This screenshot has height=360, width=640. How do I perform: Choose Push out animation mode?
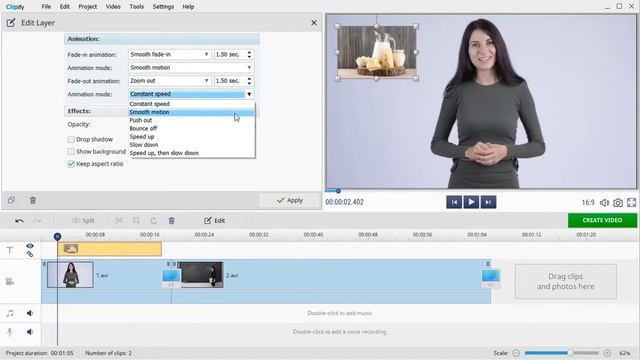point(192,120)
